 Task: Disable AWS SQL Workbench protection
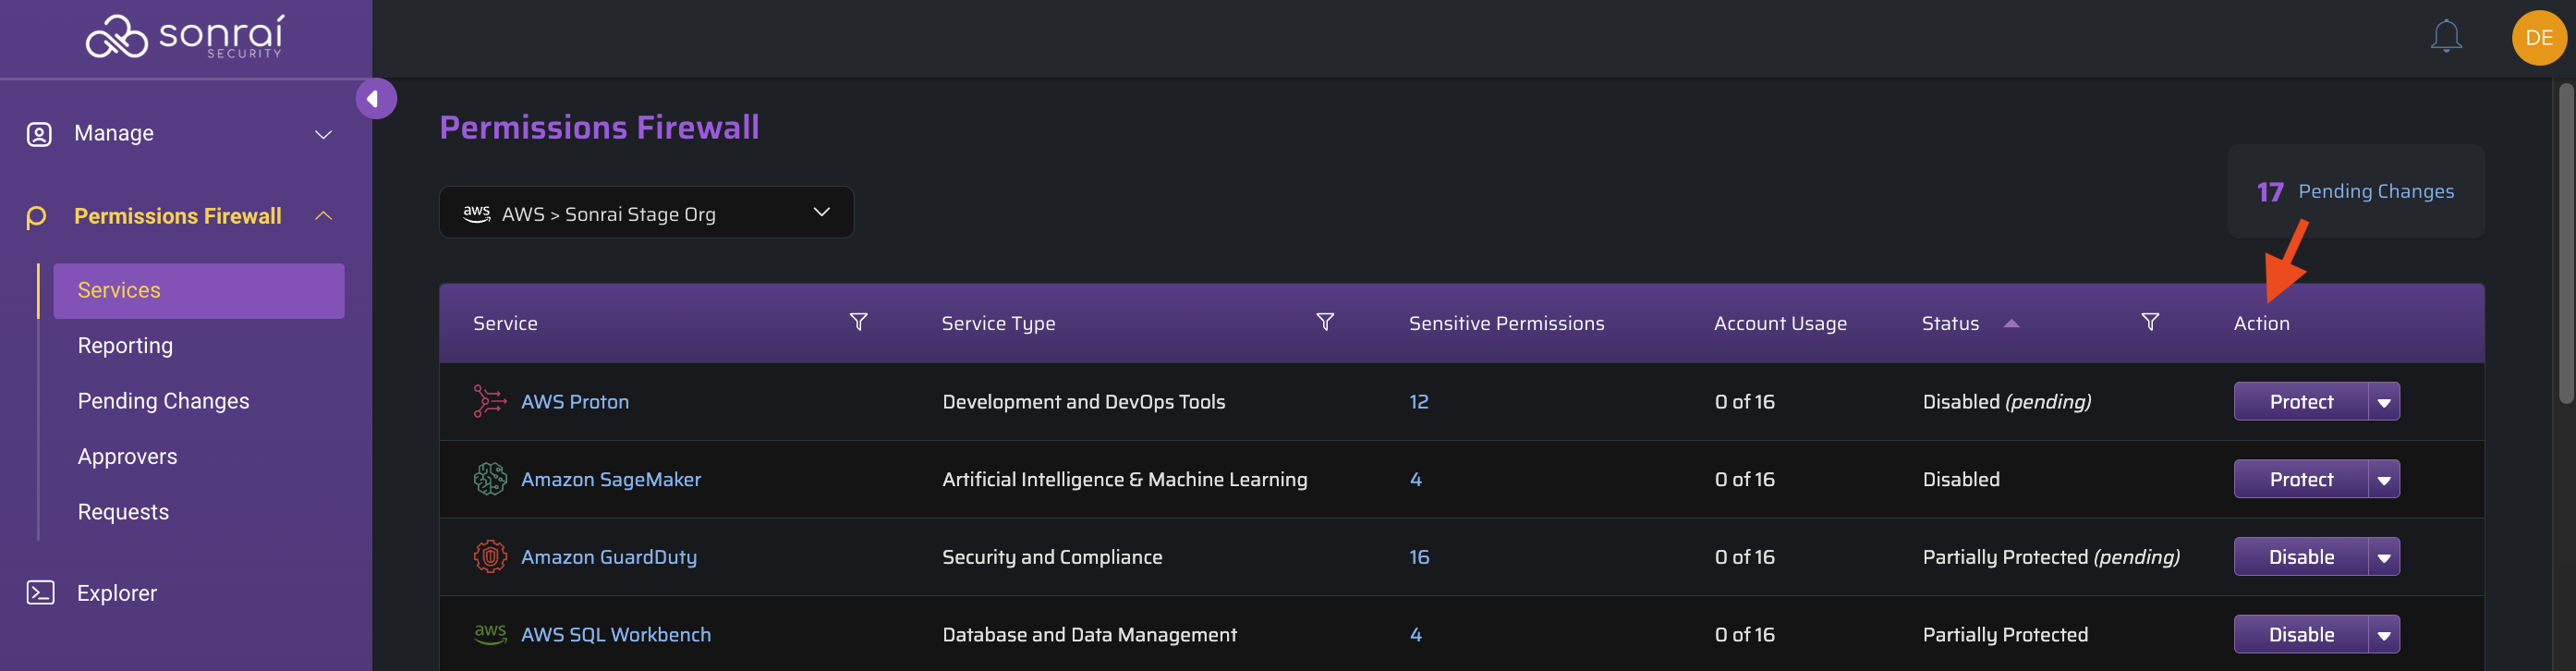coord(2301,635)
